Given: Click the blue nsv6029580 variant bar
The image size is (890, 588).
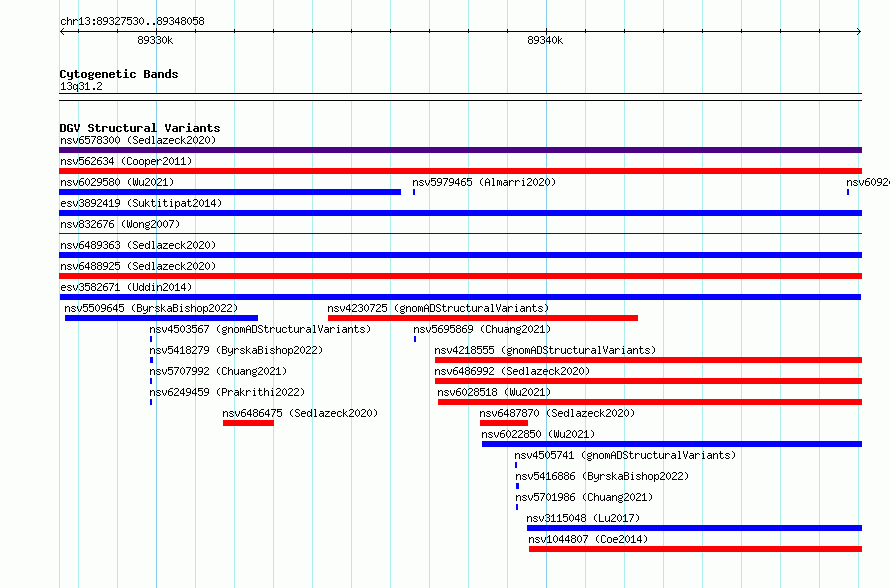Looking at the screenshot, I should 230,192.
